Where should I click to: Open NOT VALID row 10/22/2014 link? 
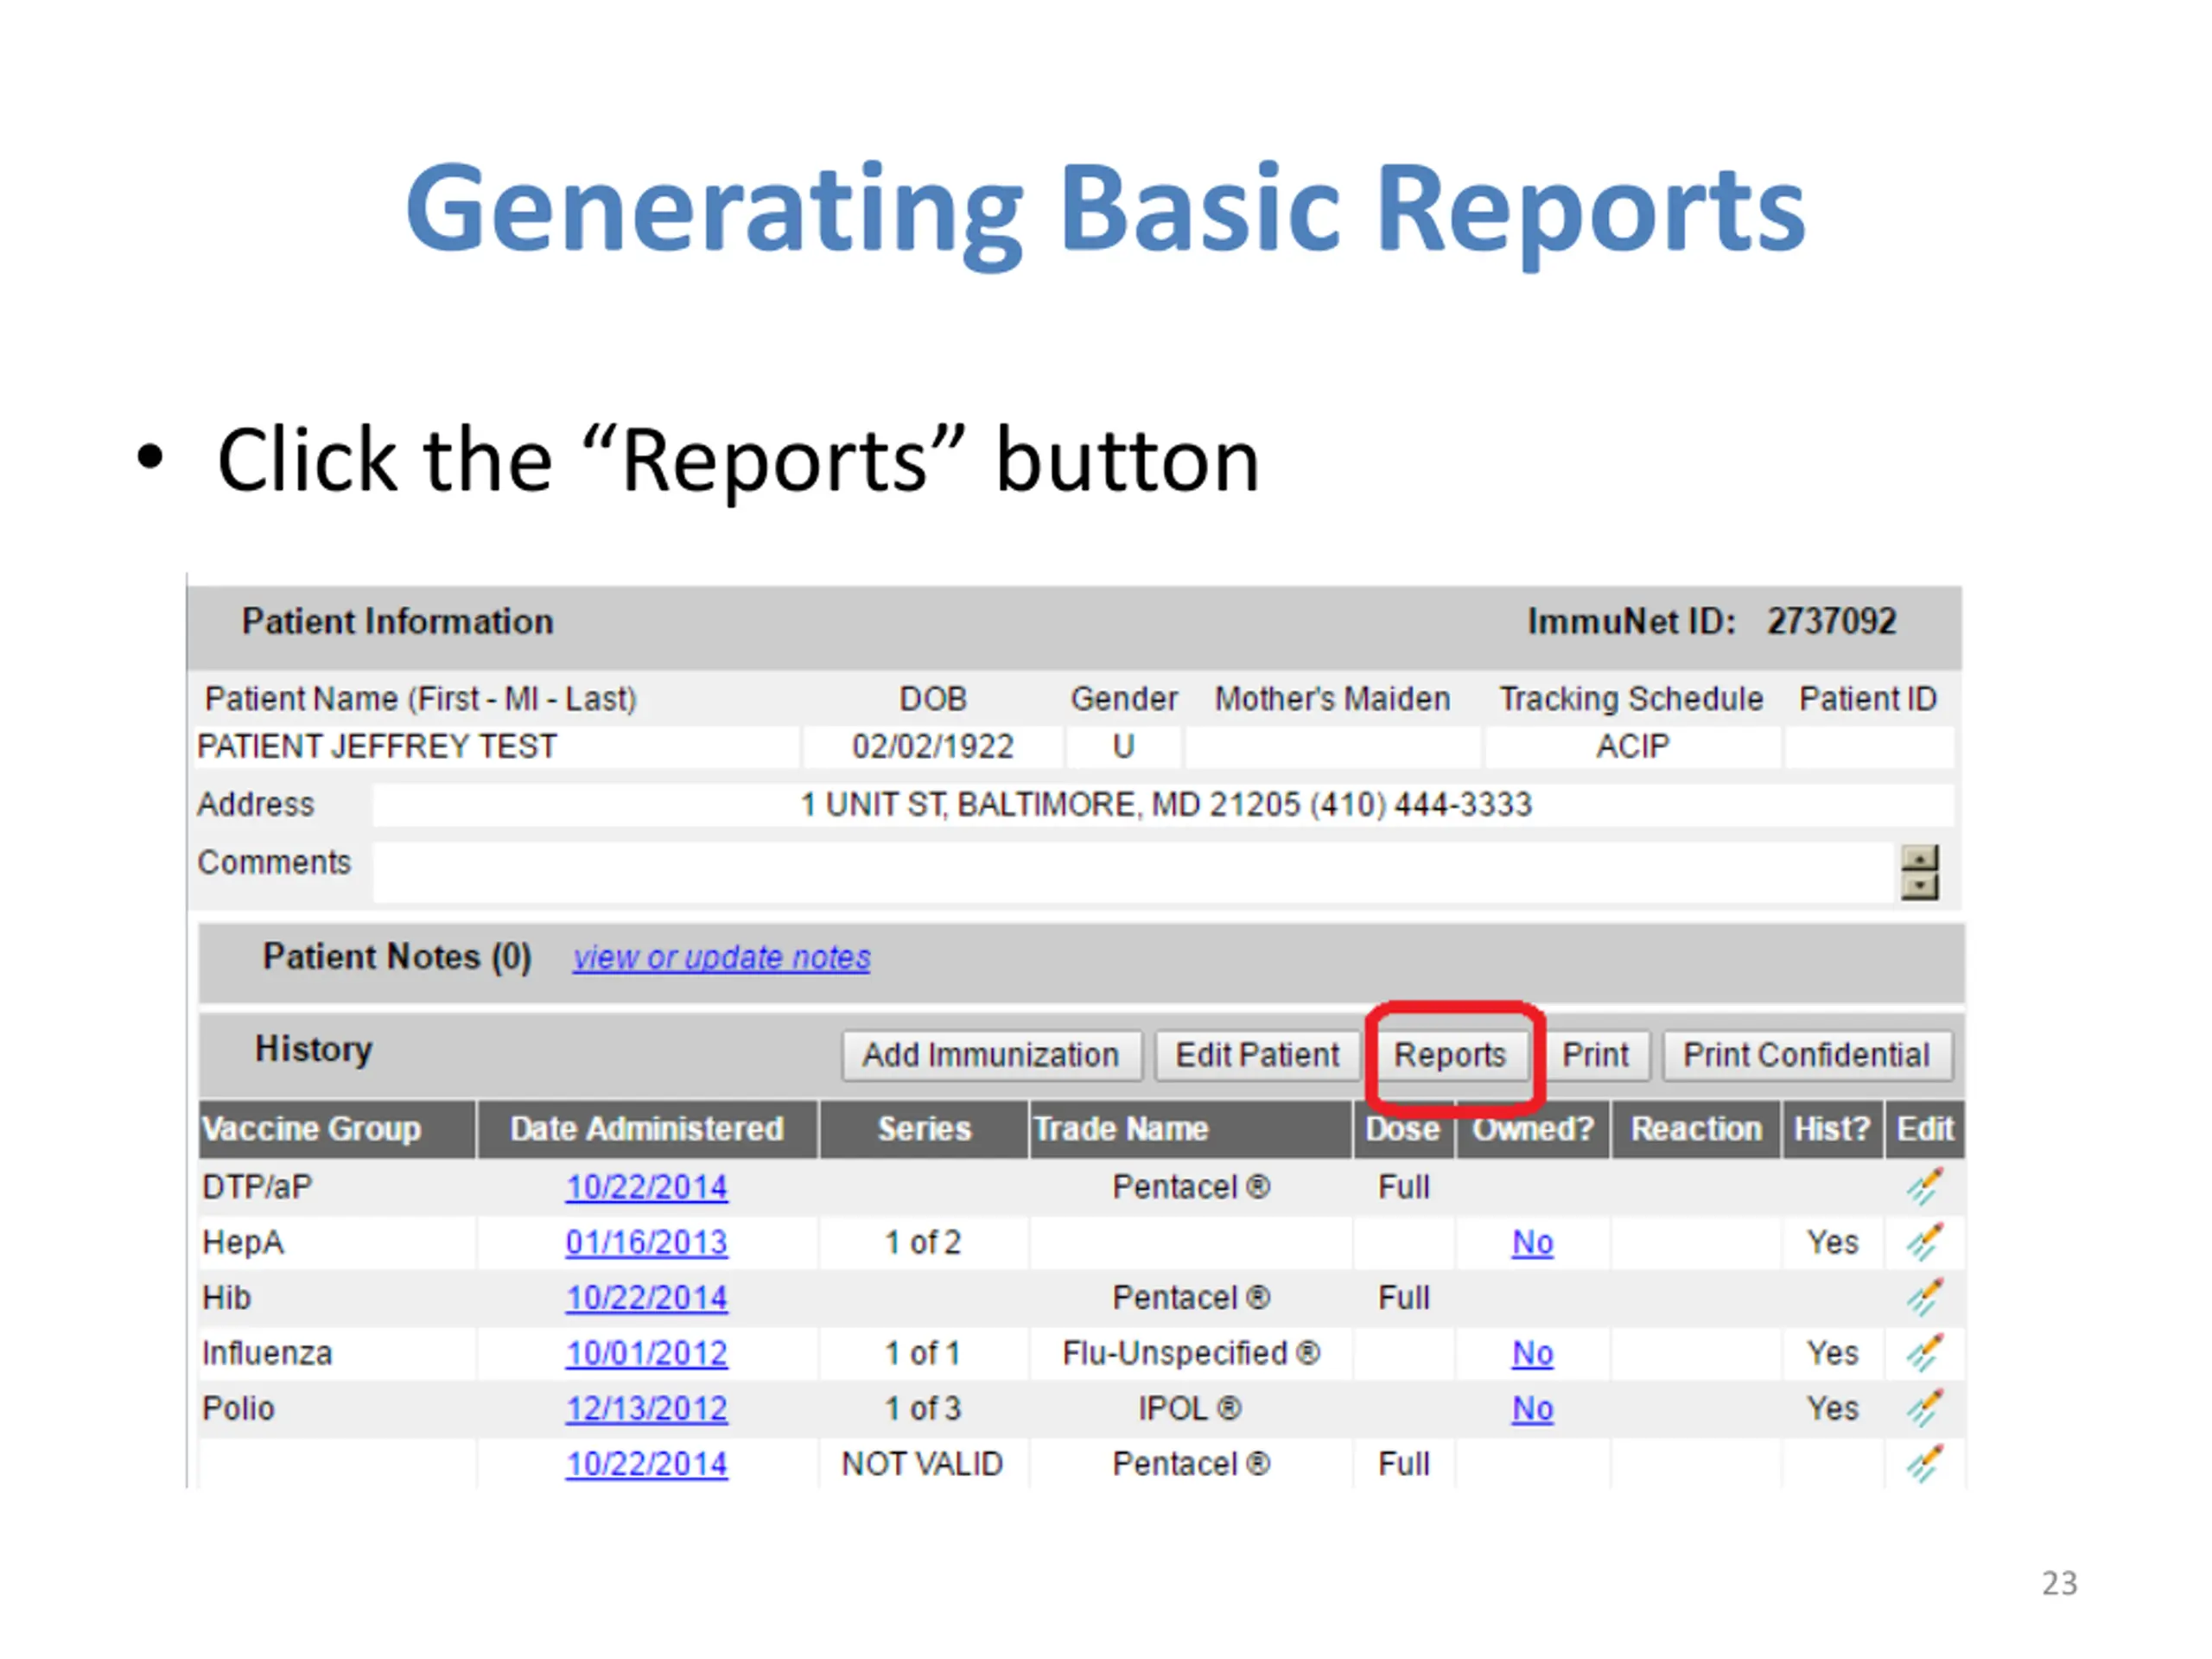(647, 1464)
